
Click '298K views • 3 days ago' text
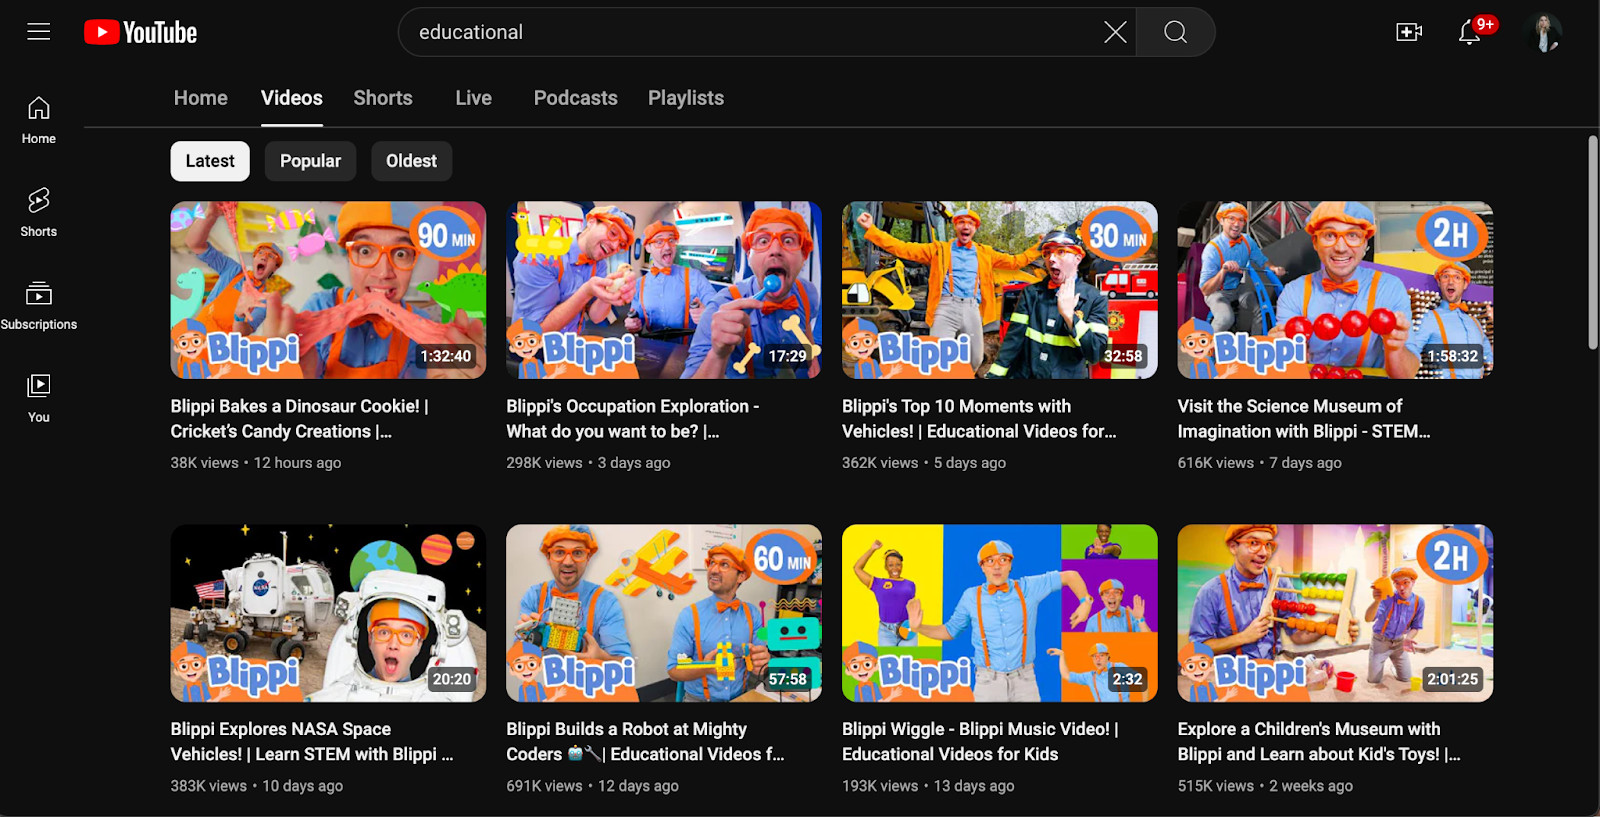[x=588, y=463]
